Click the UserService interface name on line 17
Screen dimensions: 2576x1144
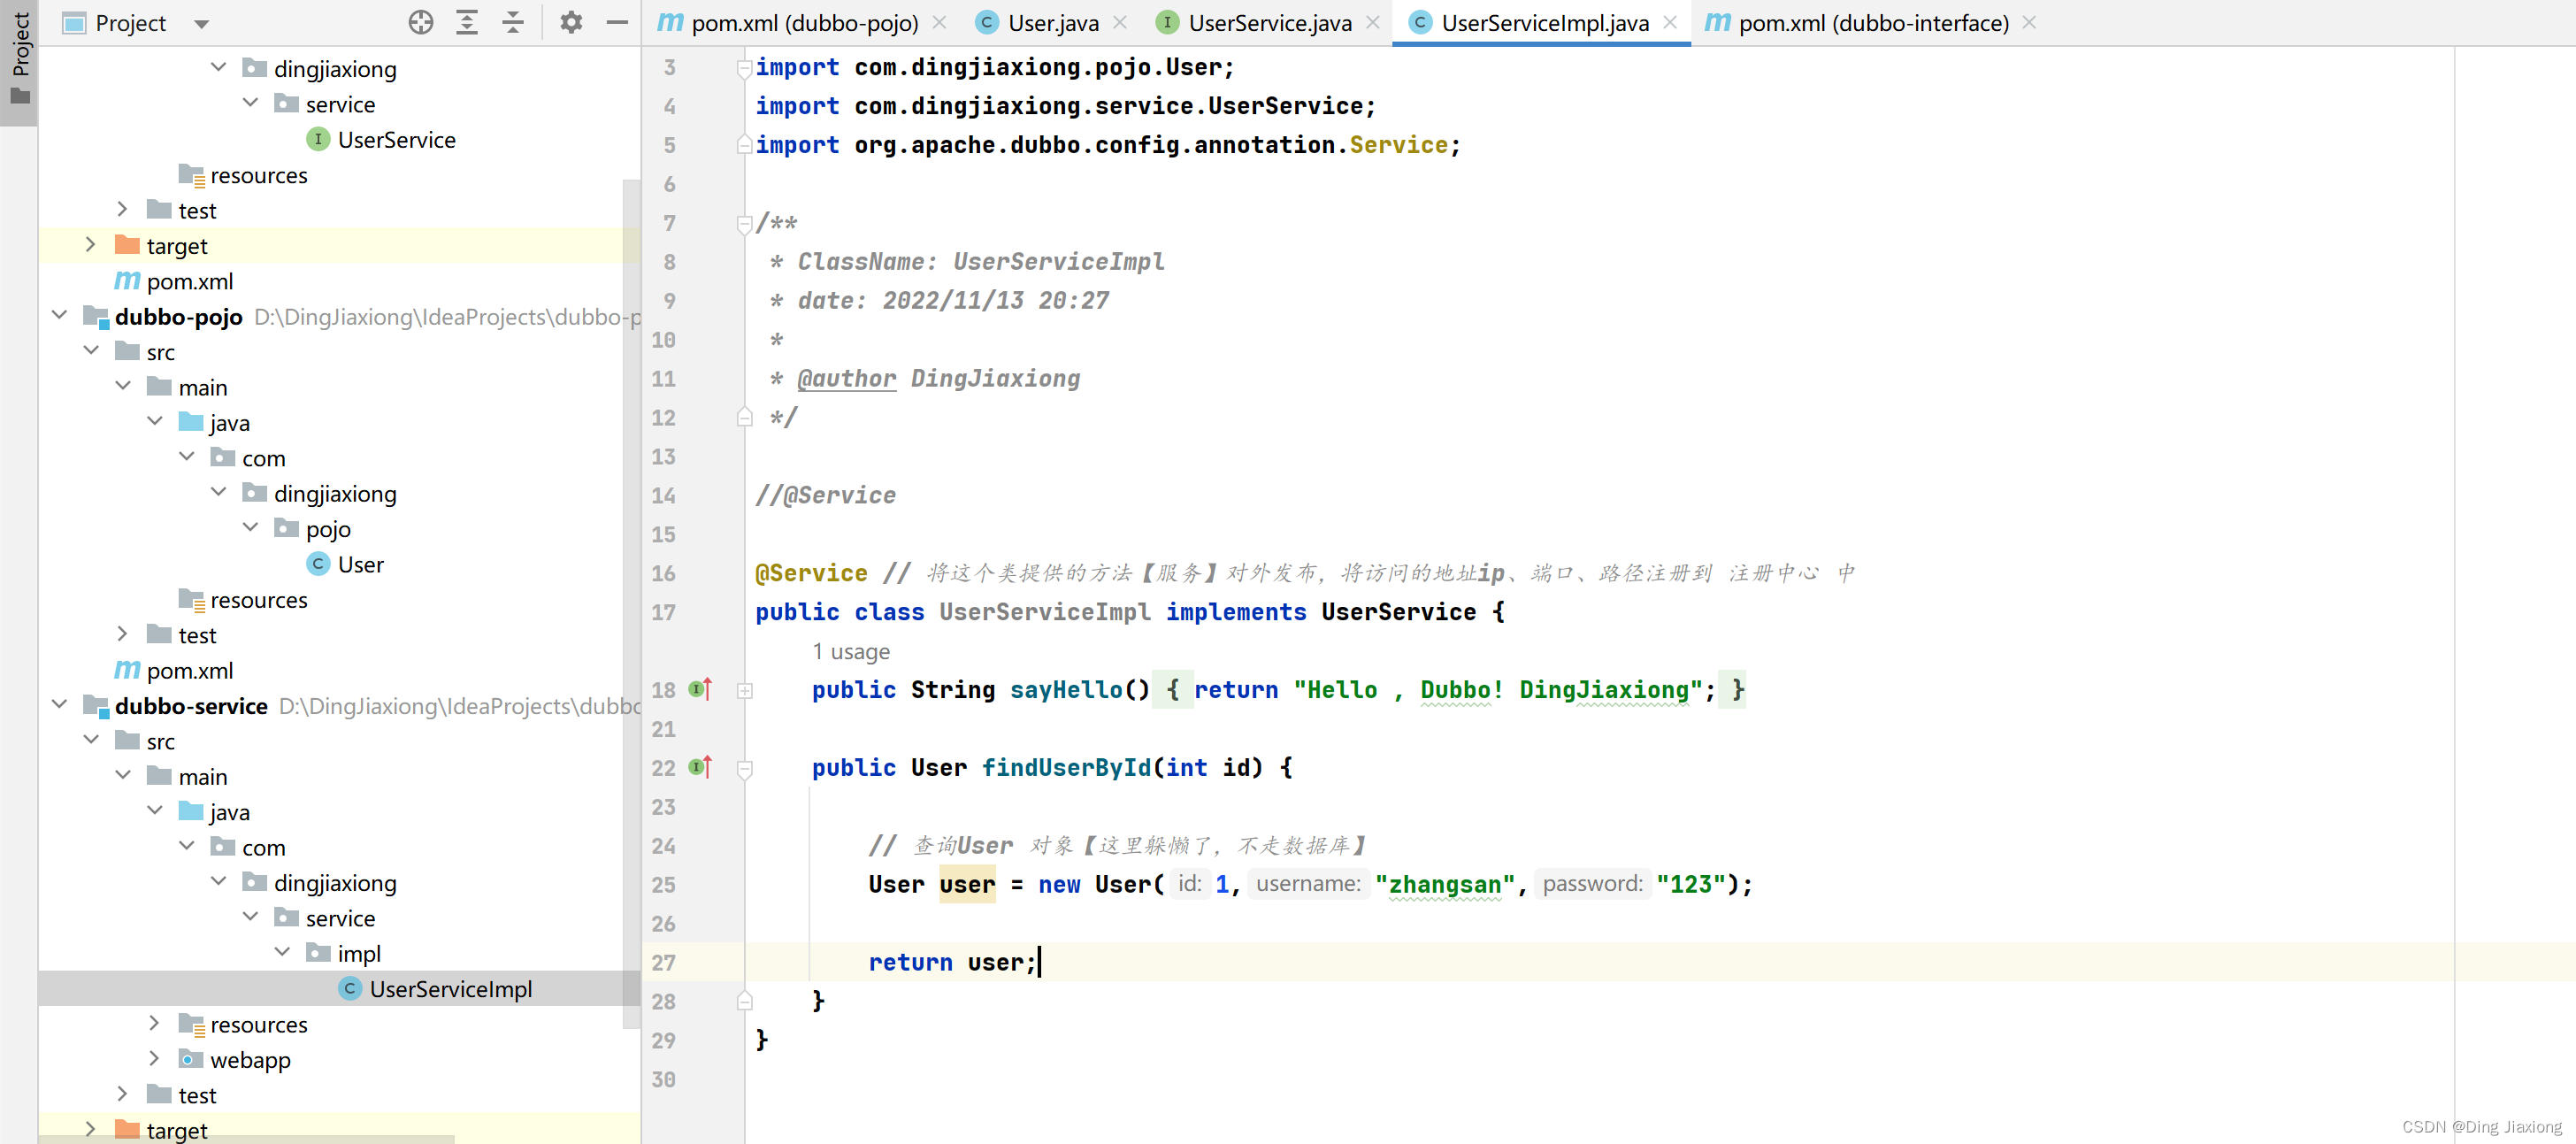pos(1398,612)
